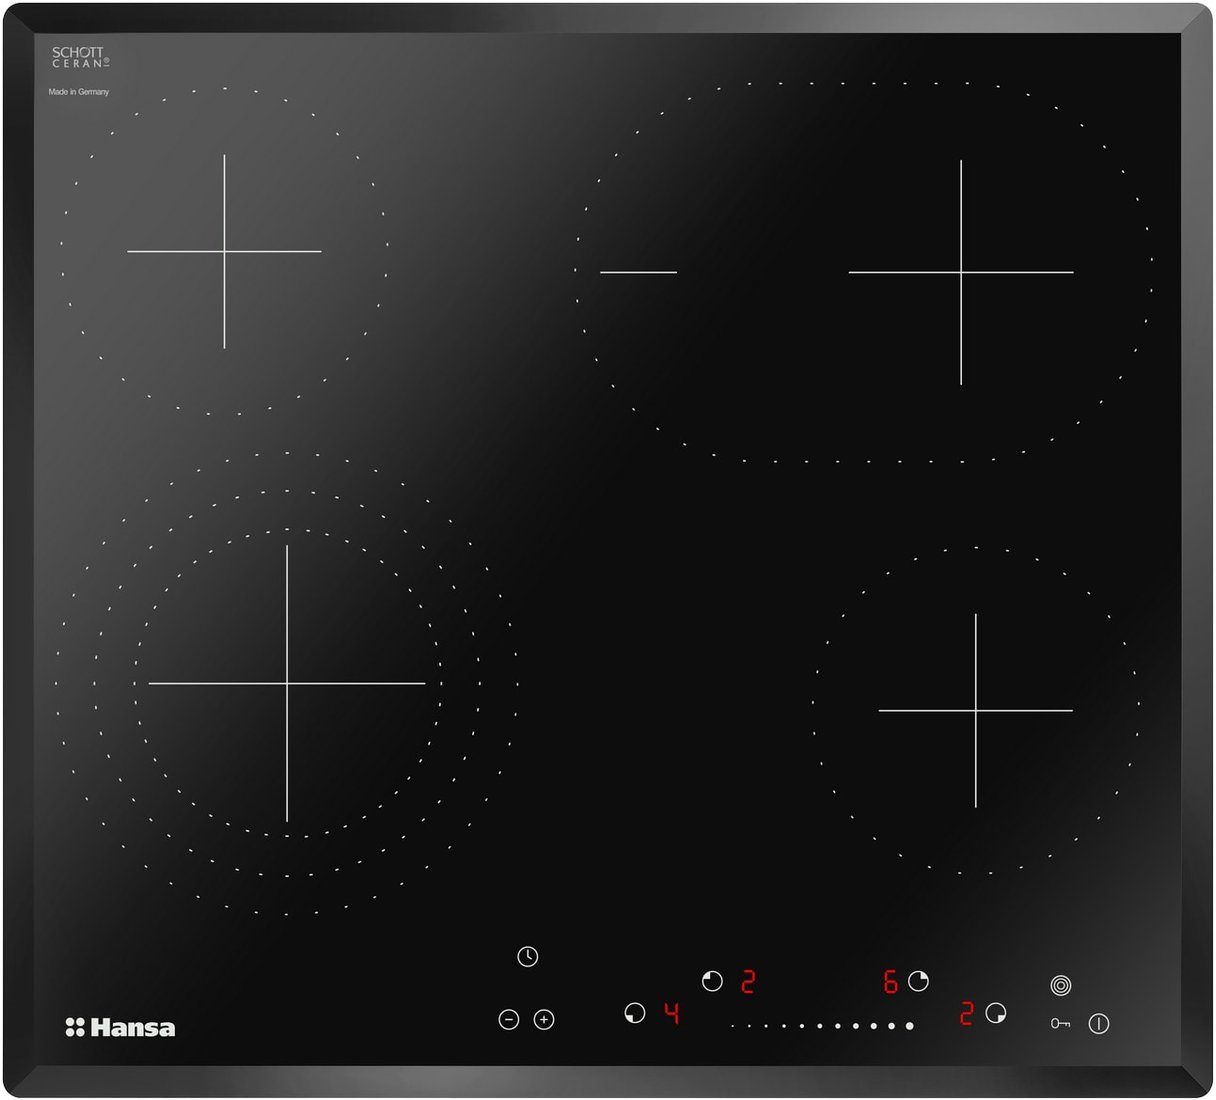Click the rear-right oval burner main cross

pos(961,271)
